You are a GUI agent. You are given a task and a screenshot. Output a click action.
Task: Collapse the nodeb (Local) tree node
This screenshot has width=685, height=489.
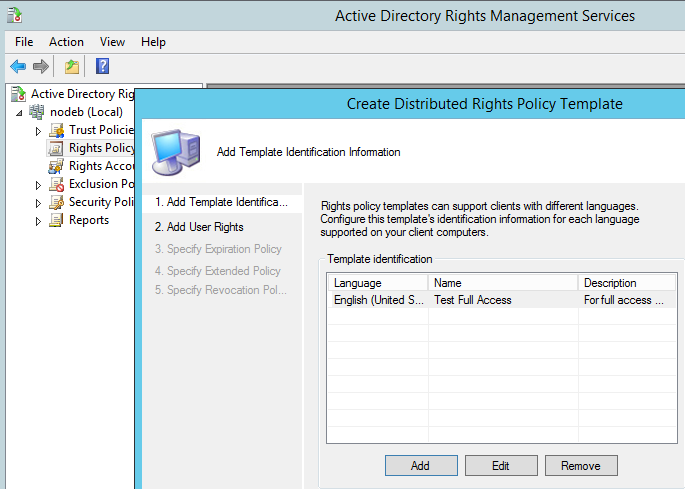click(x=19, y=113)
